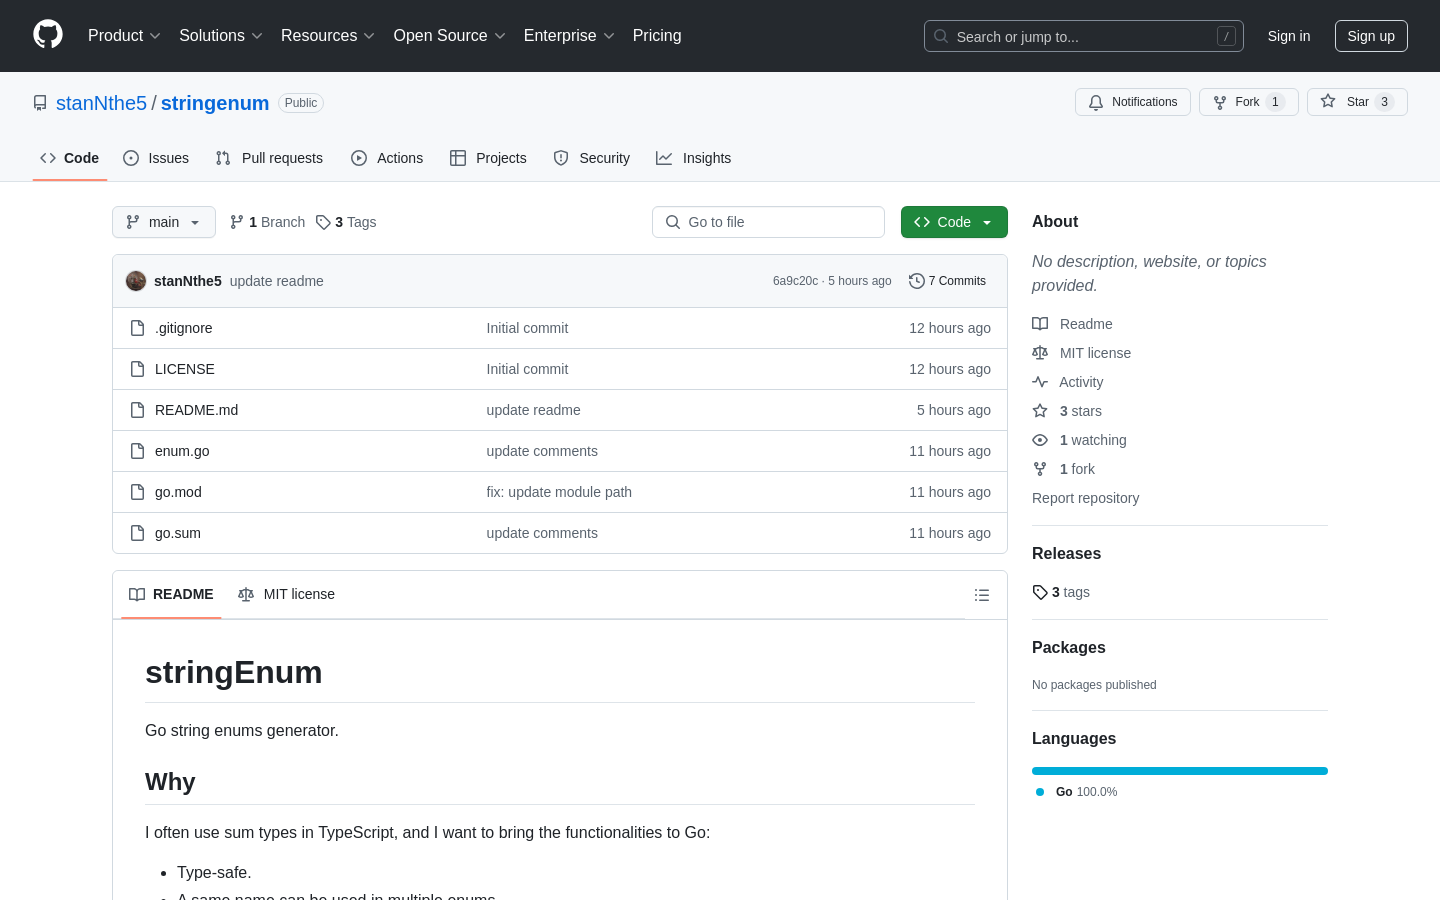This screenshot has height=900, width=1440.
Task: Open commit hash 6a9c20c
Action: coord(795,281)
